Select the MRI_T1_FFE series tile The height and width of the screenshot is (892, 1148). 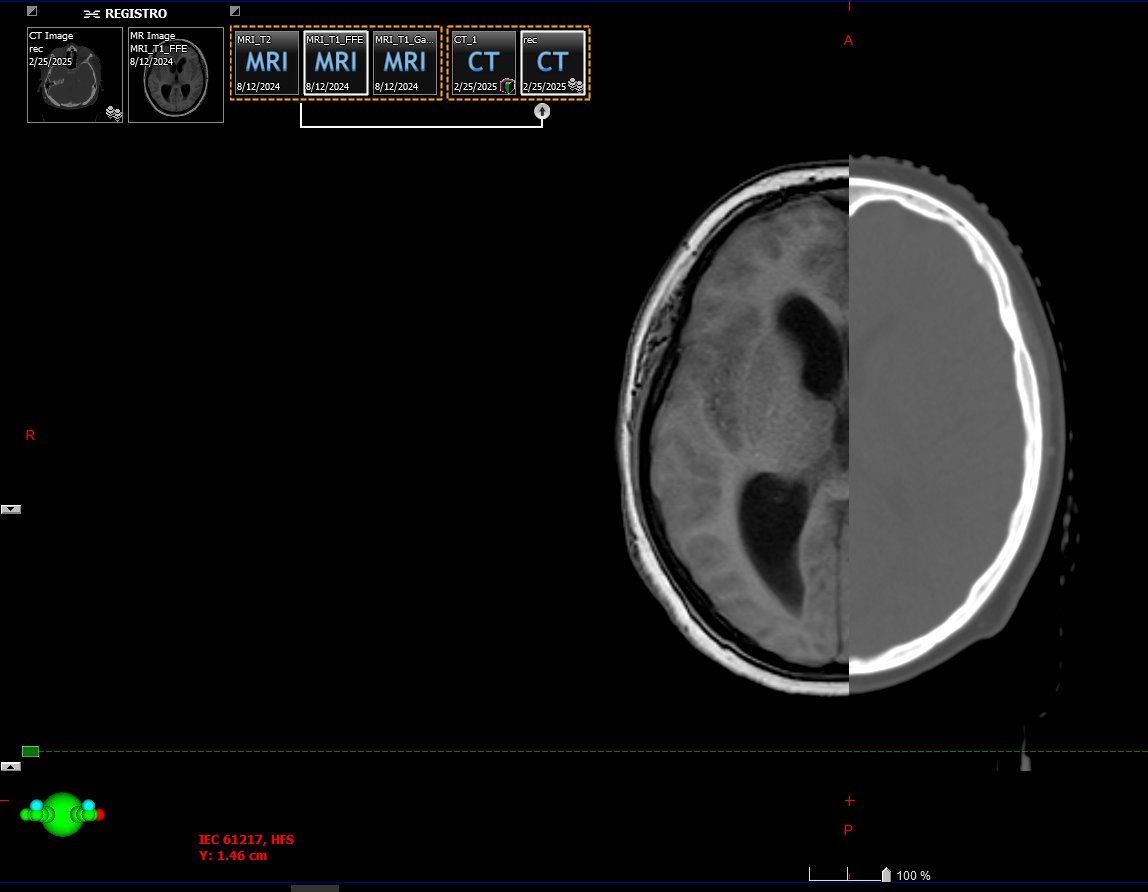click(335, 63)
